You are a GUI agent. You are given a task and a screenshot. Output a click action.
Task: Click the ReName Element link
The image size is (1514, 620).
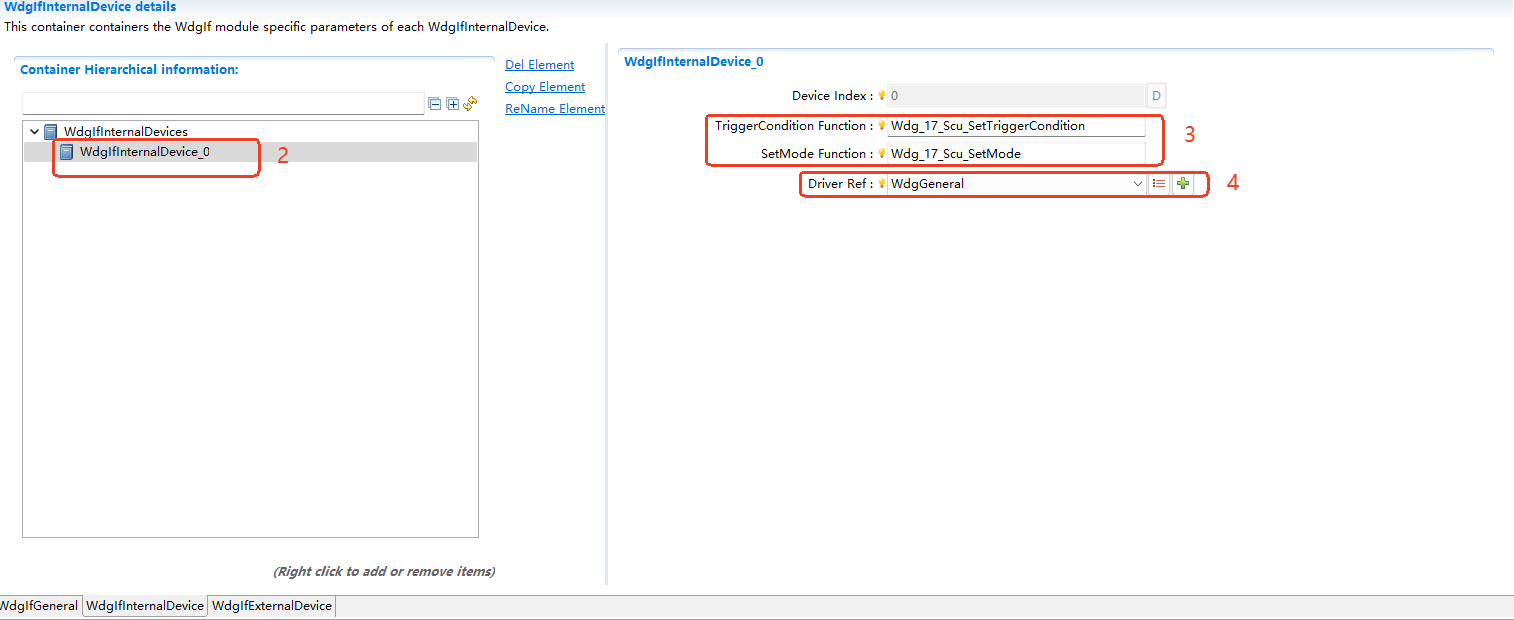[x=554, y=108]
